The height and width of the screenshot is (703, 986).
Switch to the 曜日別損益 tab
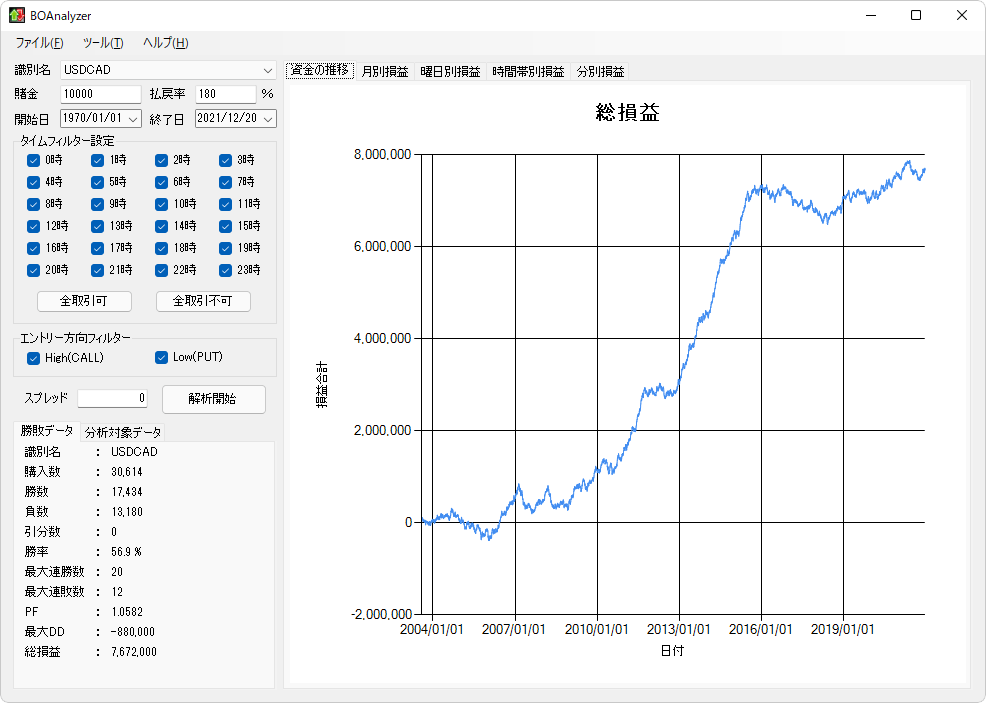(x=450, y=72)
